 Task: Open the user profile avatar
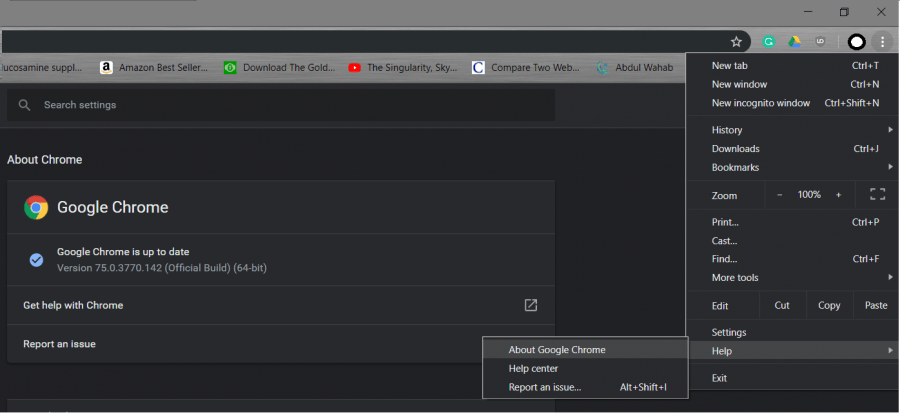click(856, 42)
